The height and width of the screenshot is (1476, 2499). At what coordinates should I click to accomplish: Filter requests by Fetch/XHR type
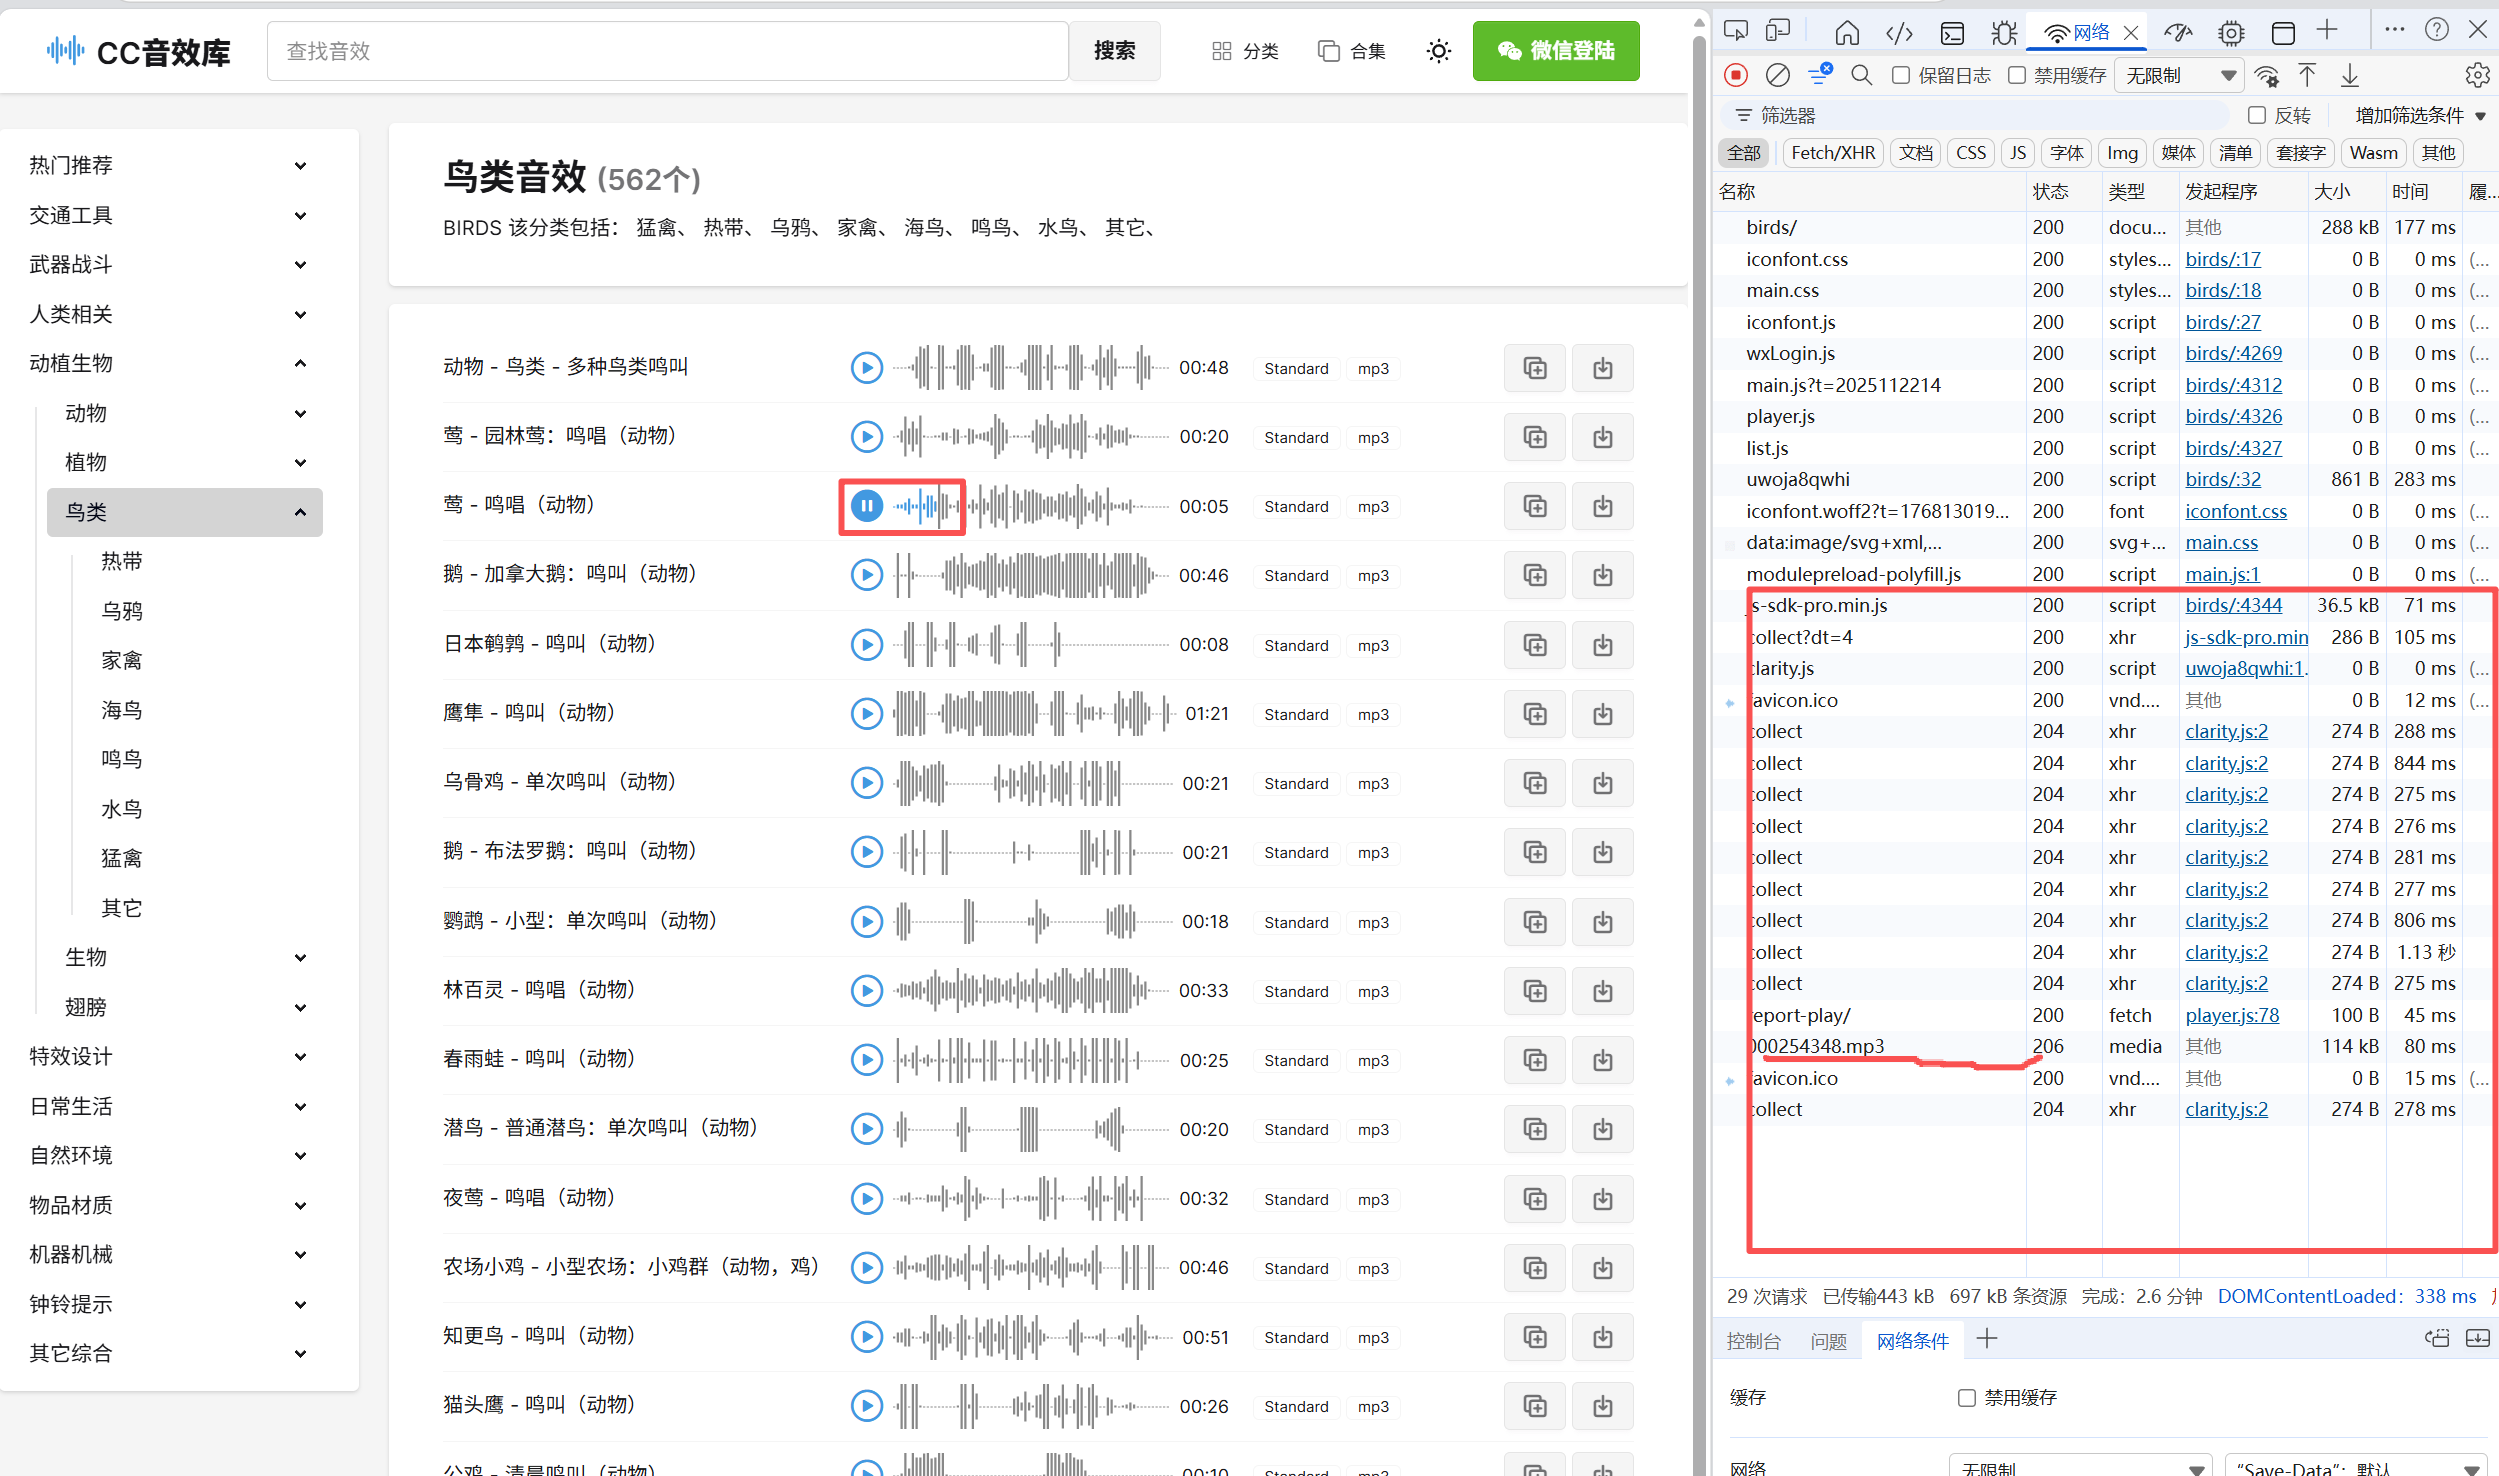[x=1832, y=153]
